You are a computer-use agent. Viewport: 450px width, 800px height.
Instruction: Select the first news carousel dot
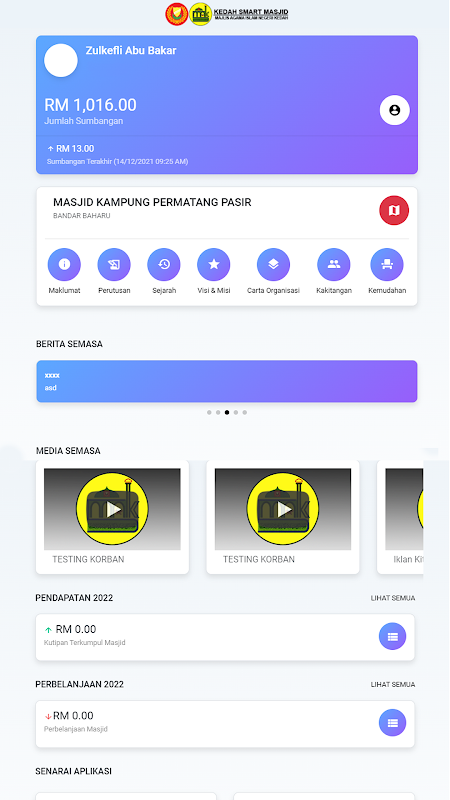click(x=209, y=412)
